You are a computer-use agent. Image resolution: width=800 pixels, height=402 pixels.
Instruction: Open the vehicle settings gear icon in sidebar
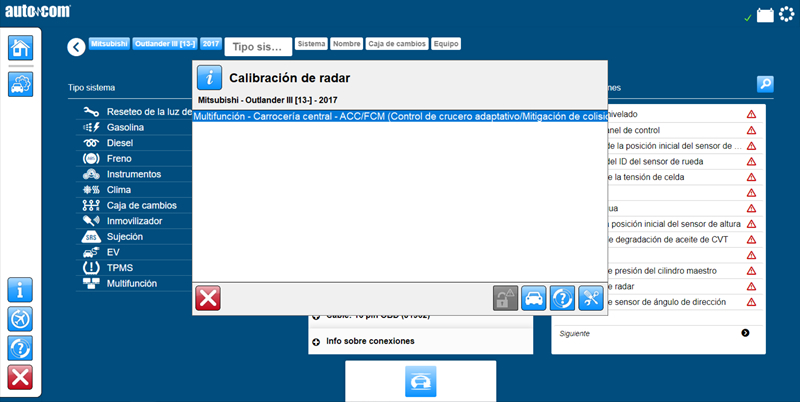[20, 84]
